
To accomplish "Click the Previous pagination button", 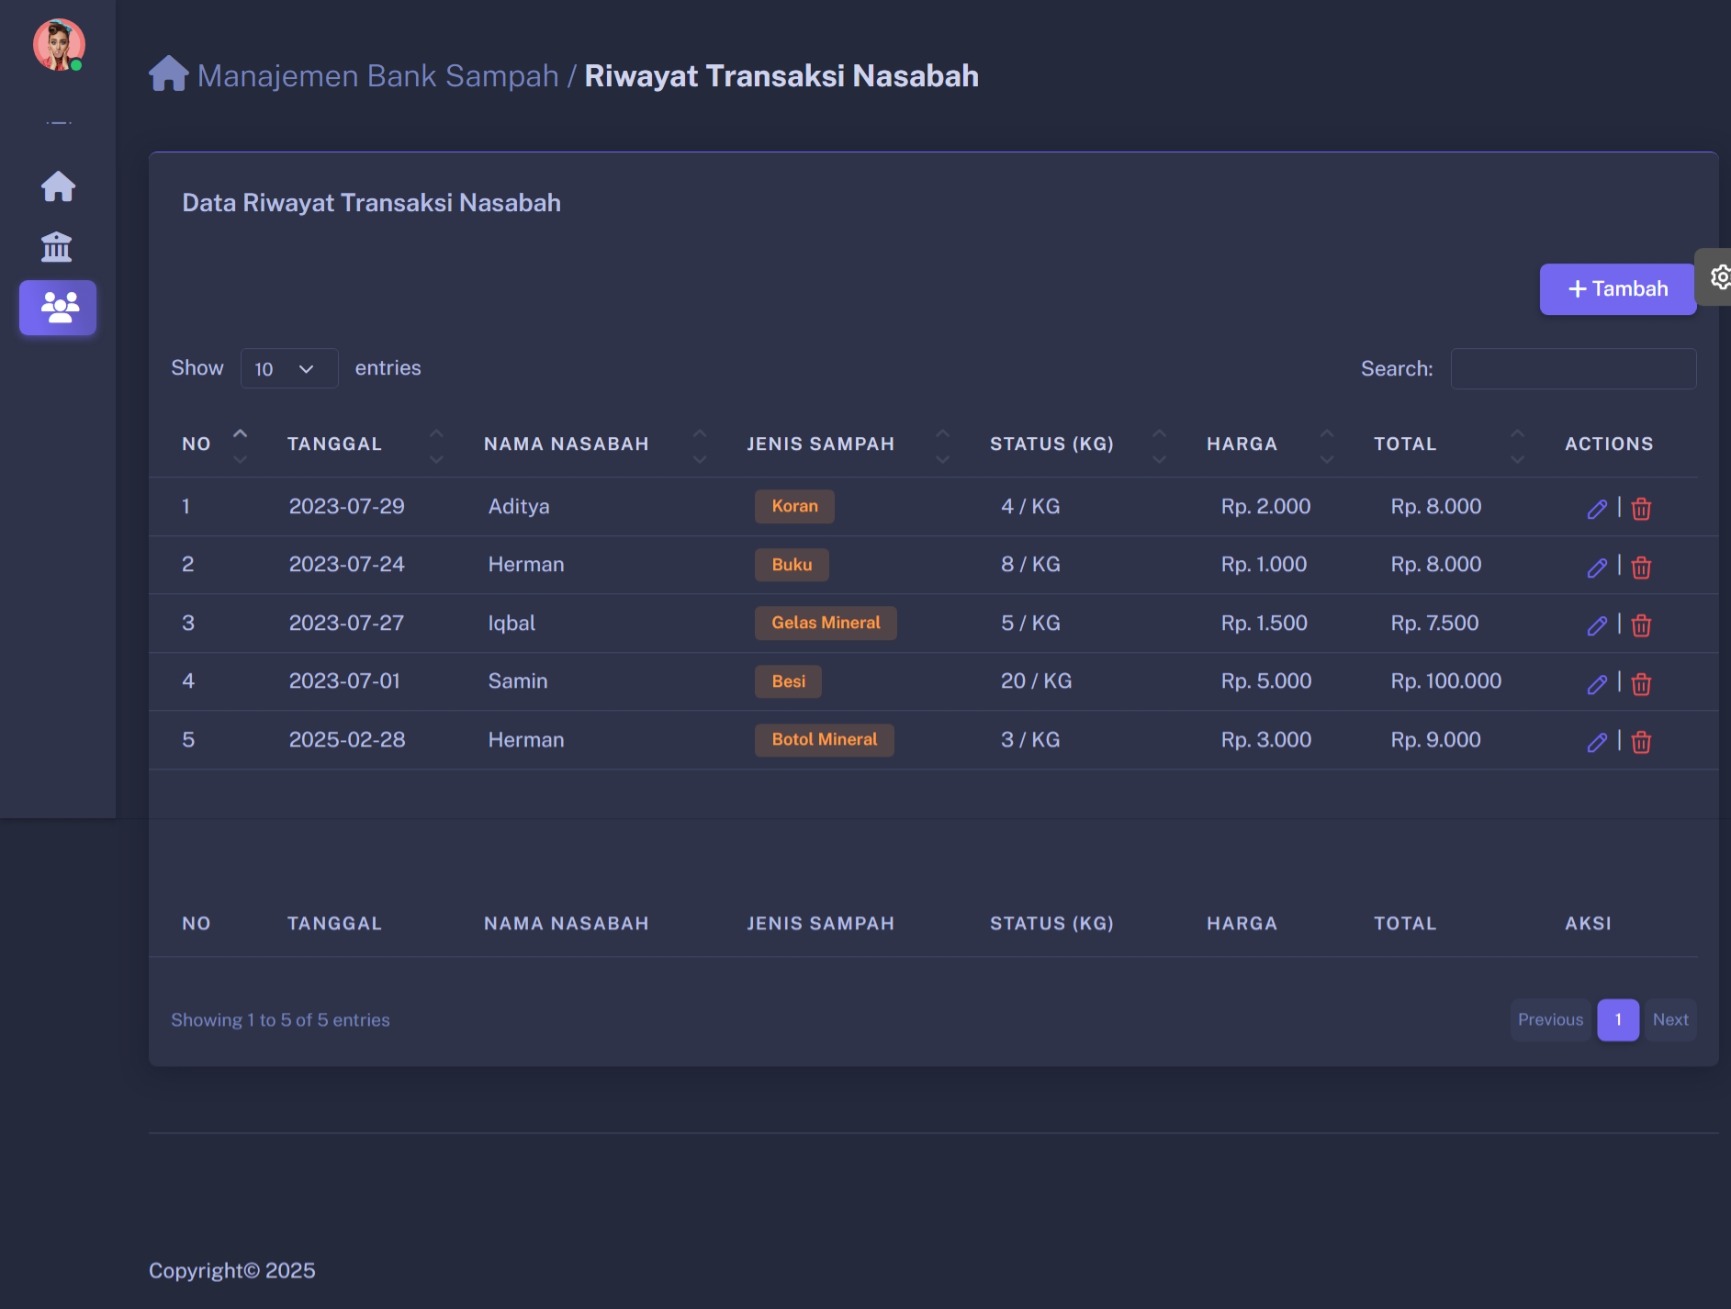I will point(1550,1020).
